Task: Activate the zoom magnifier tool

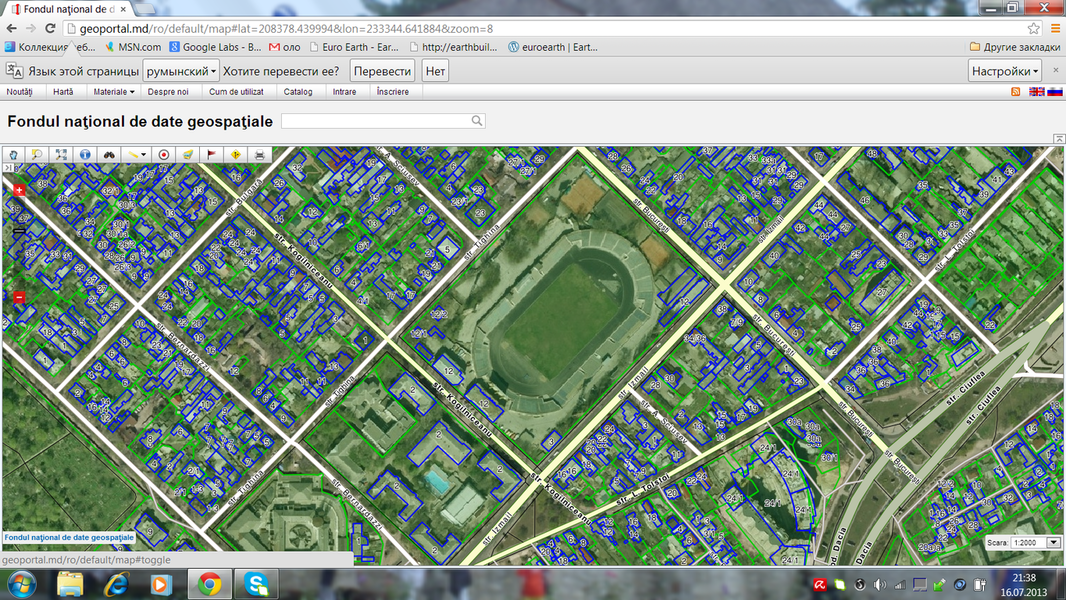Action: click(x=37, y=155)
